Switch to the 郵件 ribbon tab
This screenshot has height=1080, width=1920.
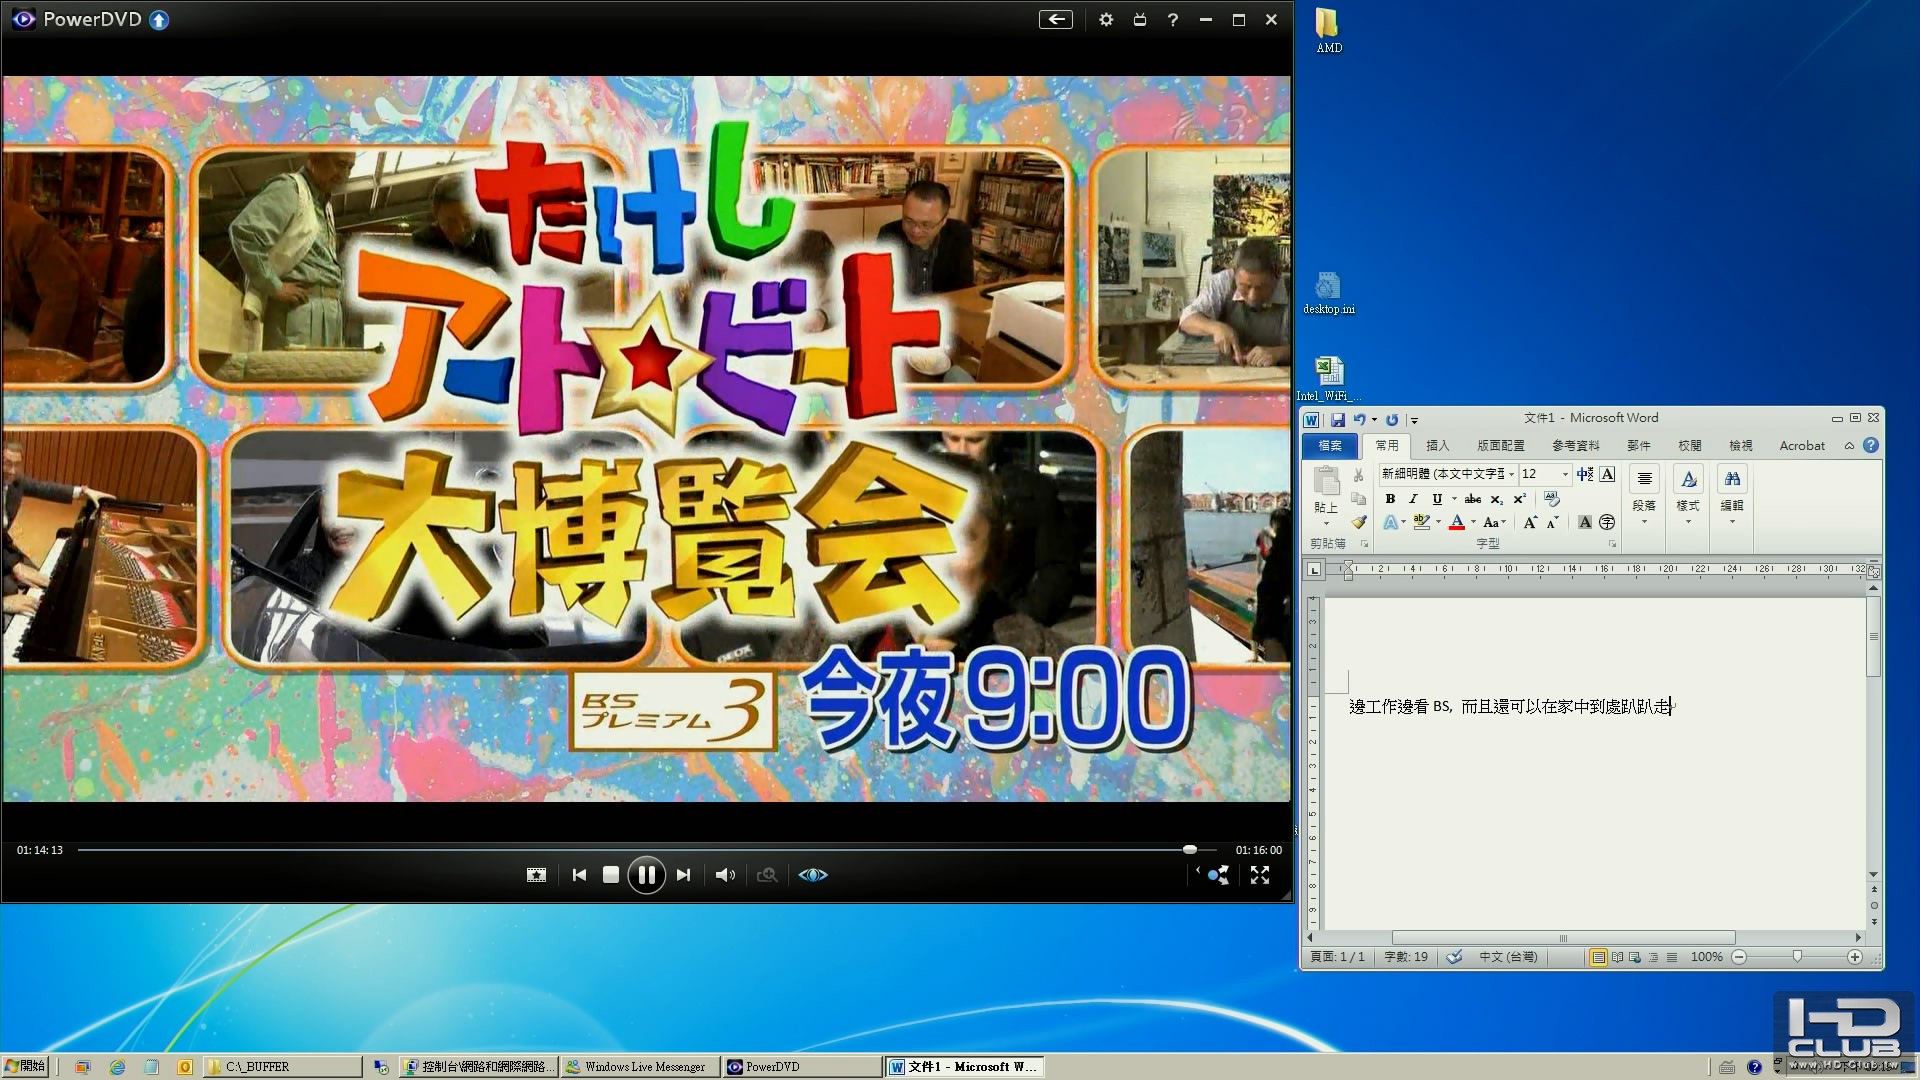click(x=1639, y=446)
